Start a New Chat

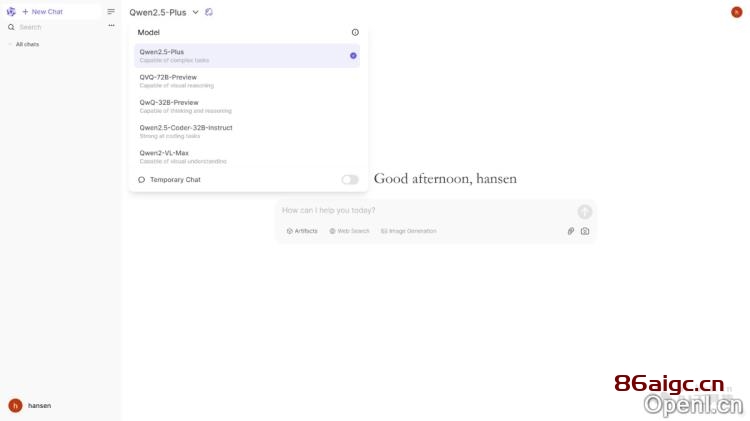pyautogui.click(x=43, y=11)
